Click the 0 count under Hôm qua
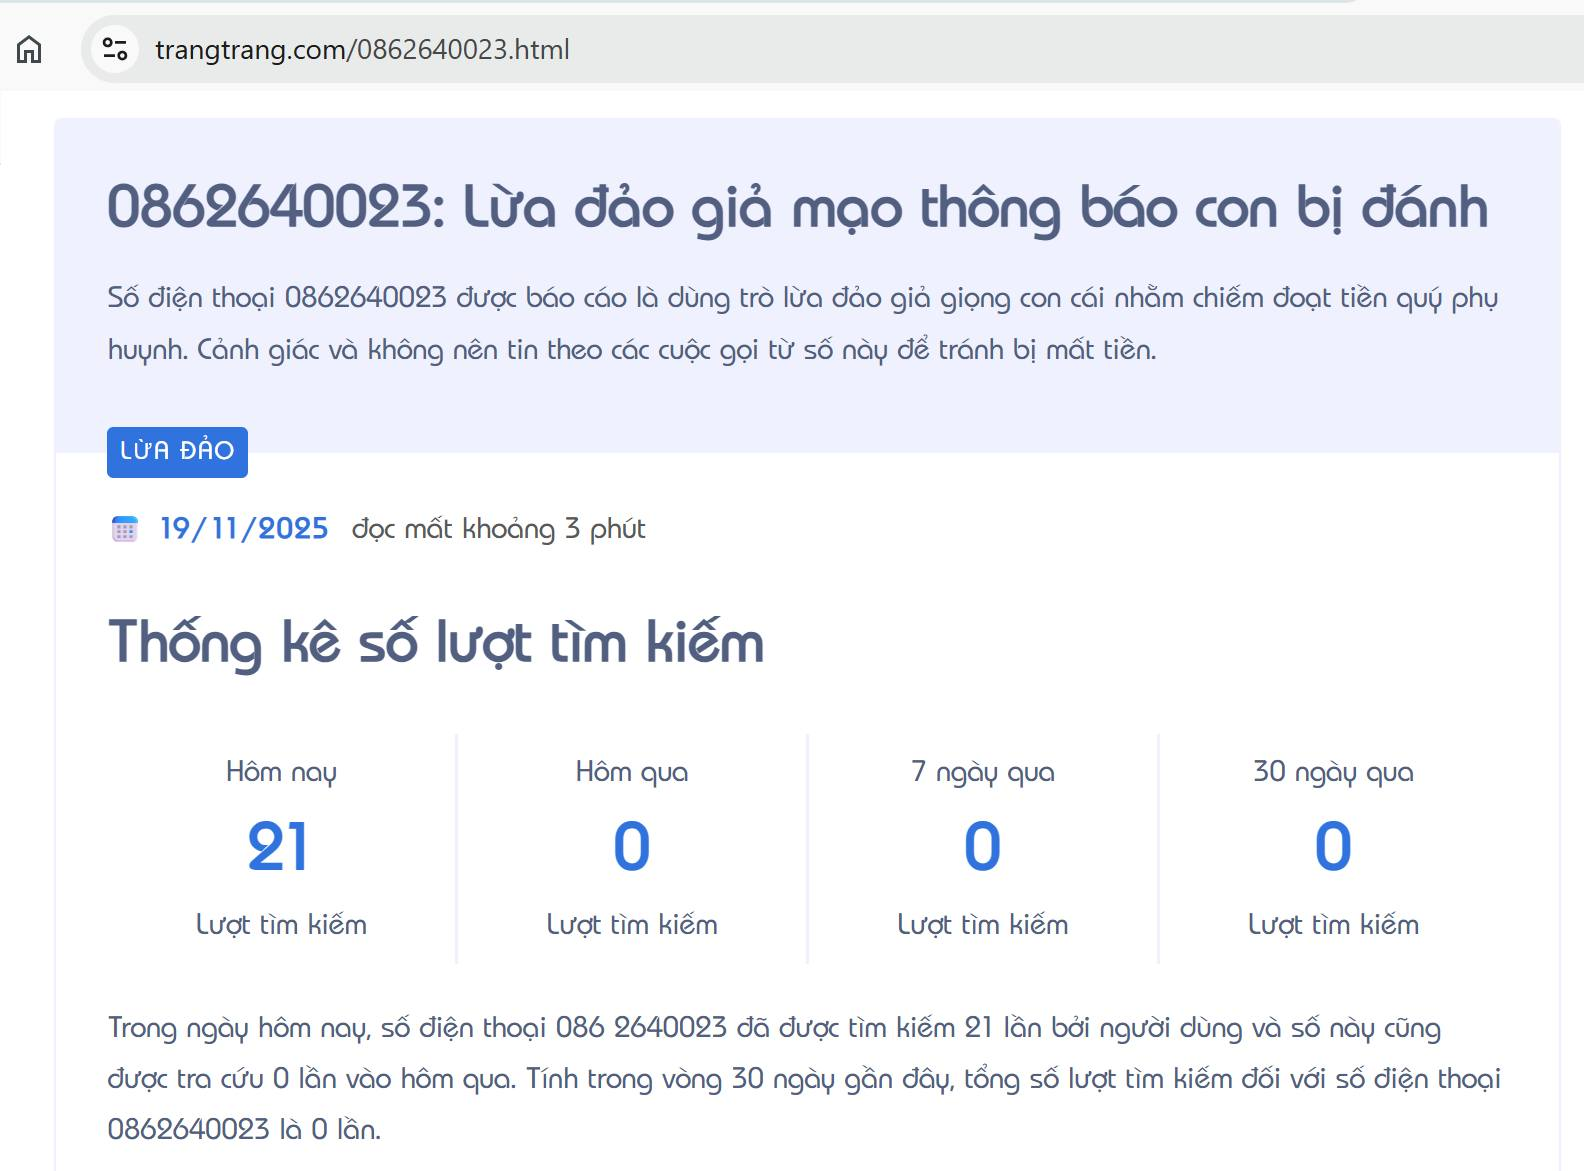This screenshot has height=1171, width=1584. (631, 847)
